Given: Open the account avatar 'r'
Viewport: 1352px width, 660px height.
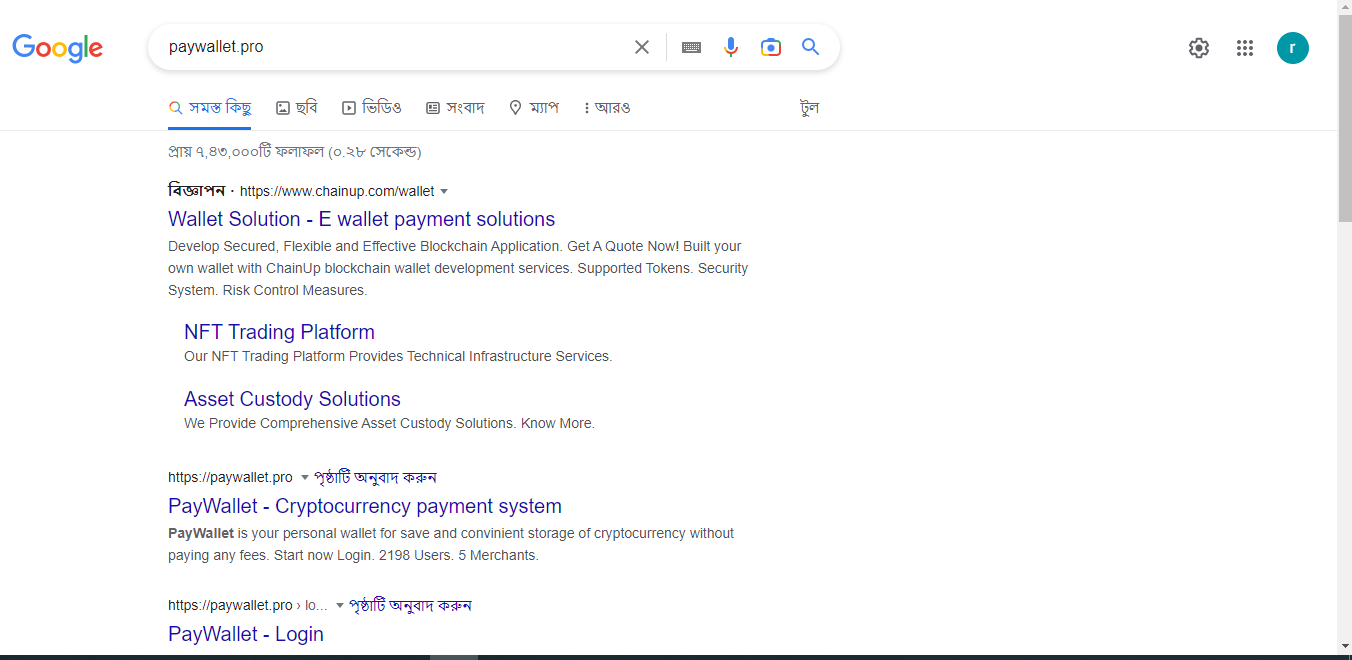Looking at the screenshot, I should tap(1293, 48).
